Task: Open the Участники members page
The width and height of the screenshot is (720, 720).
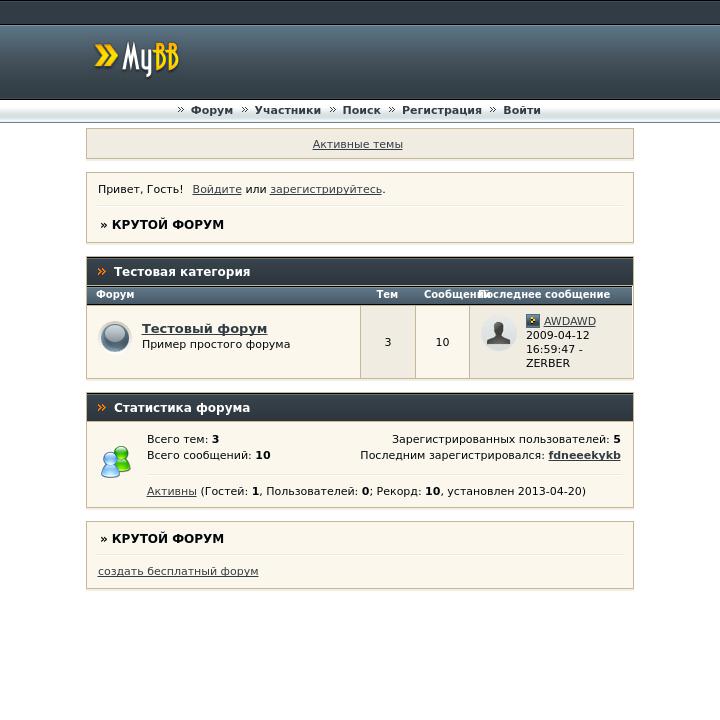Action: pyautogui.click(x=288, y=110)
